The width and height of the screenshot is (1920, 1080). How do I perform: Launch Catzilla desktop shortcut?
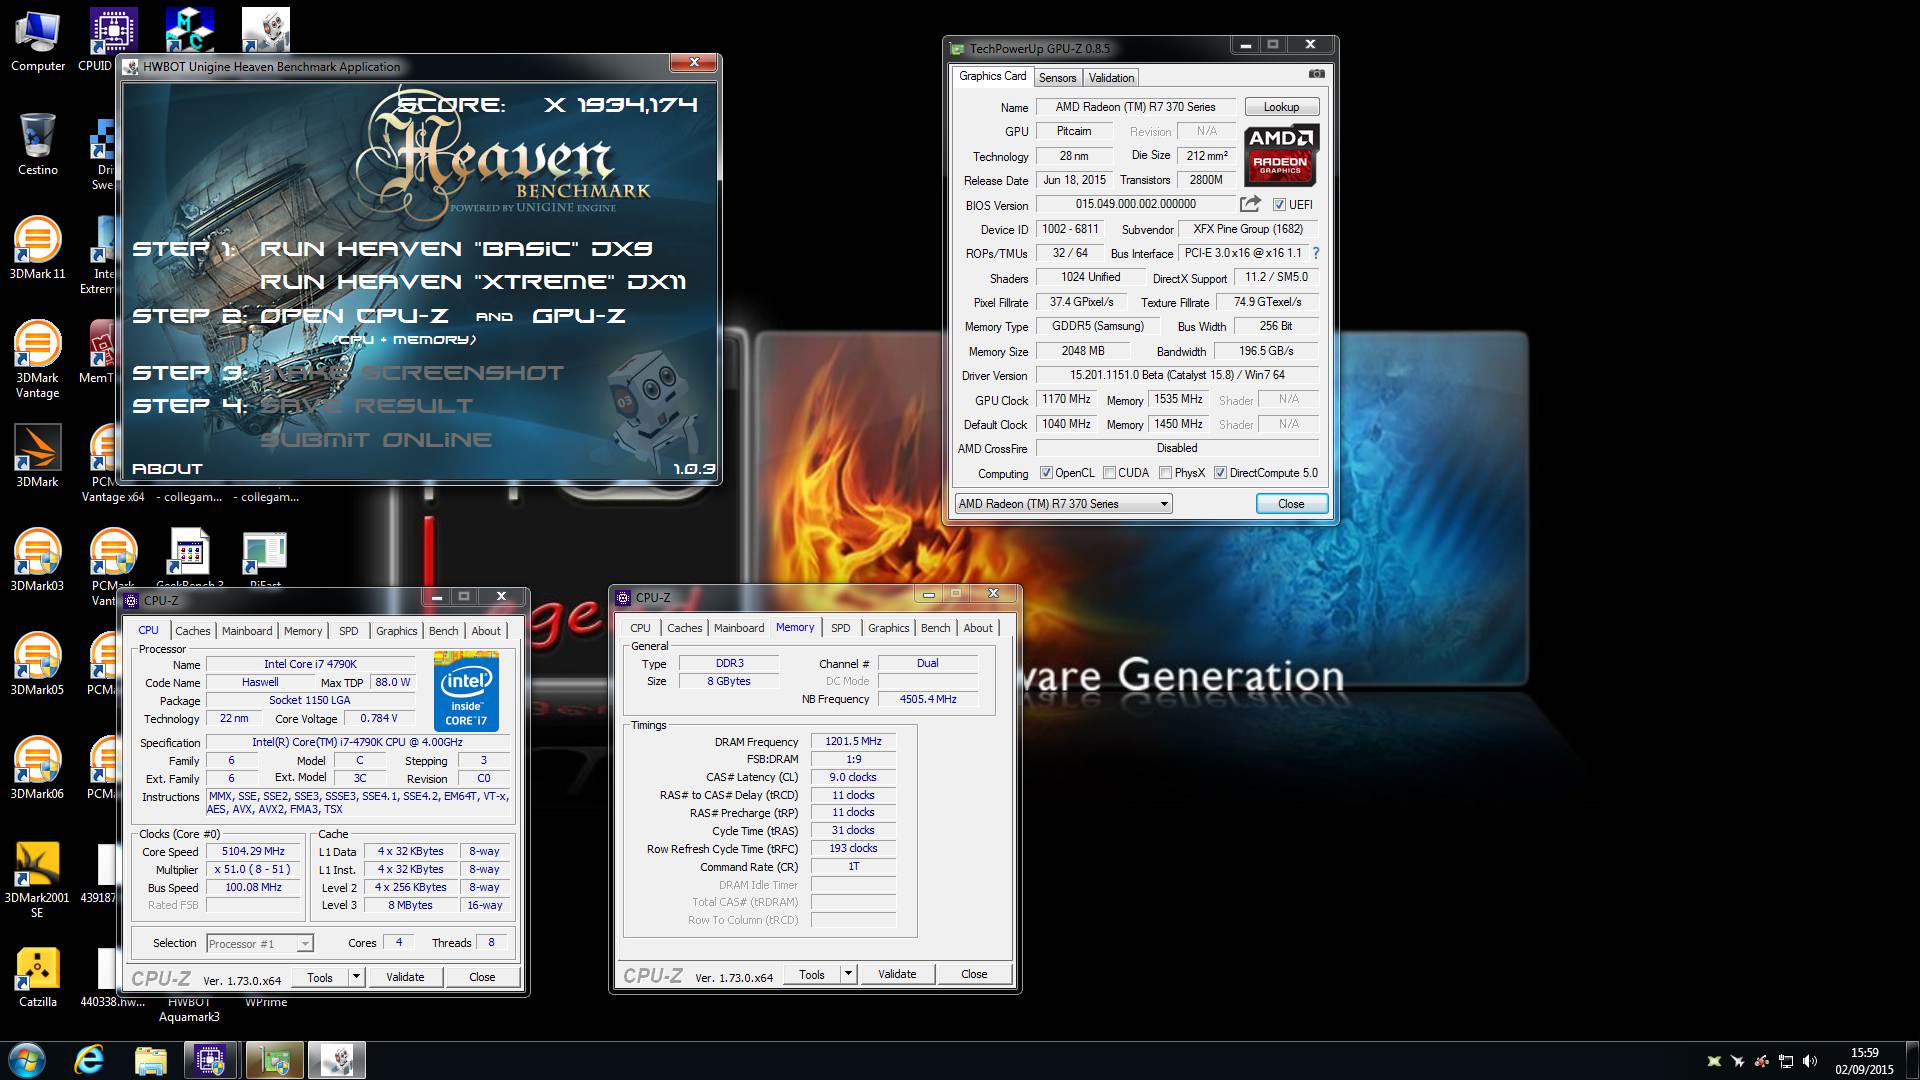(38, 976)
